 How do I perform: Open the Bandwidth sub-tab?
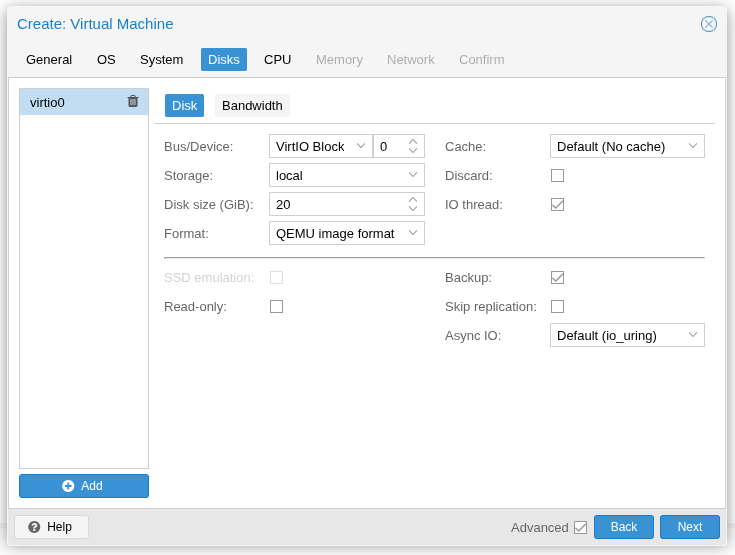252,105
